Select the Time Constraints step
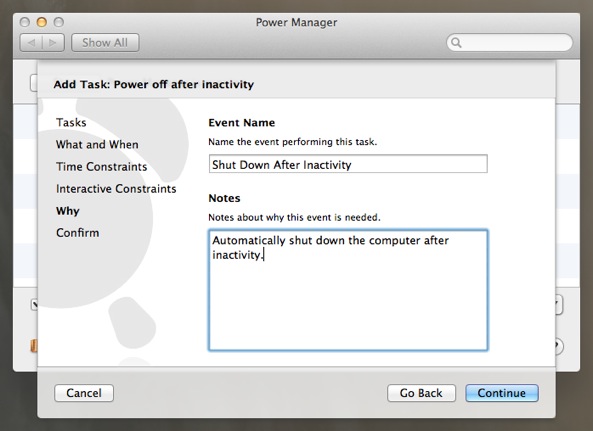Screen dimensions: 593x431 [x=101, y=166]
